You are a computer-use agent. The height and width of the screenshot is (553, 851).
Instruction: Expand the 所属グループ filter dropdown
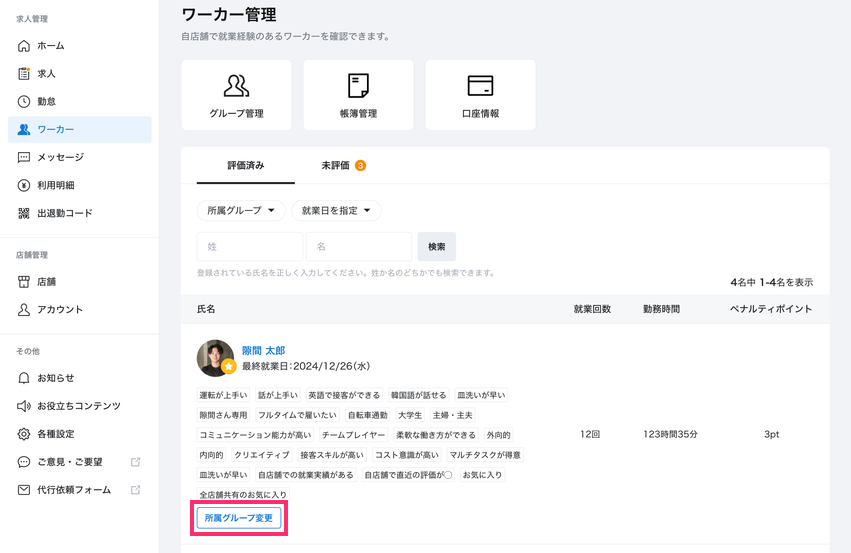click(x=239, y=211)
